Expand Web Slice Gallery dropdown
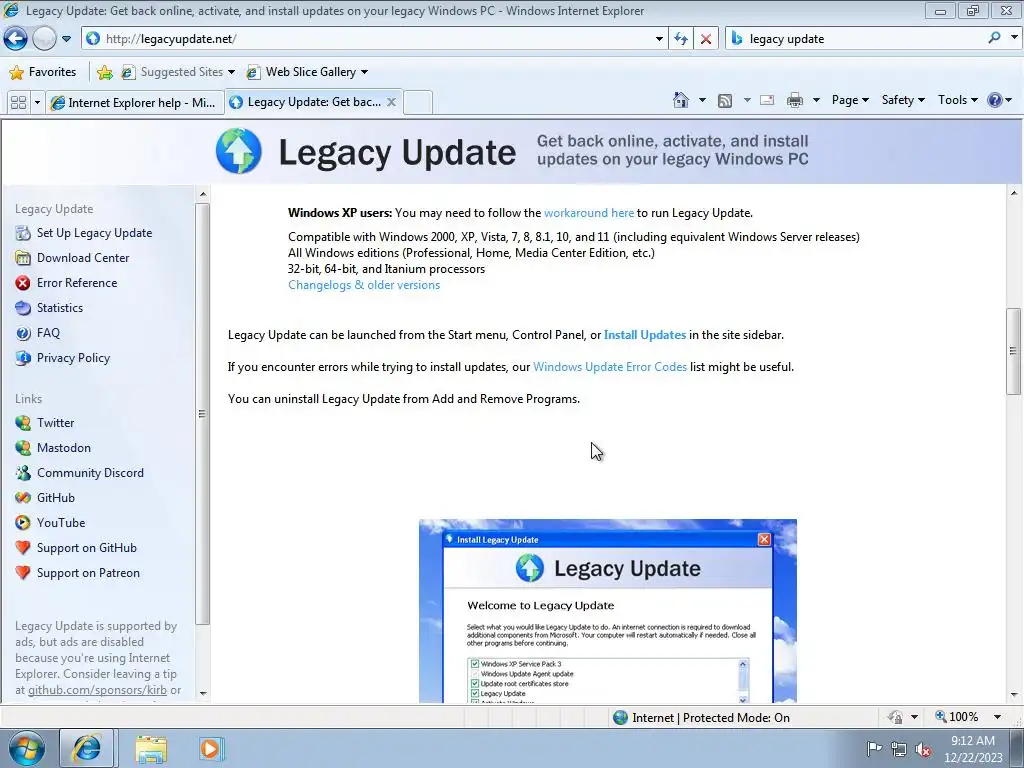Image resolution: width=1024 pixels, height=768 pixels. tap(364, 72)
